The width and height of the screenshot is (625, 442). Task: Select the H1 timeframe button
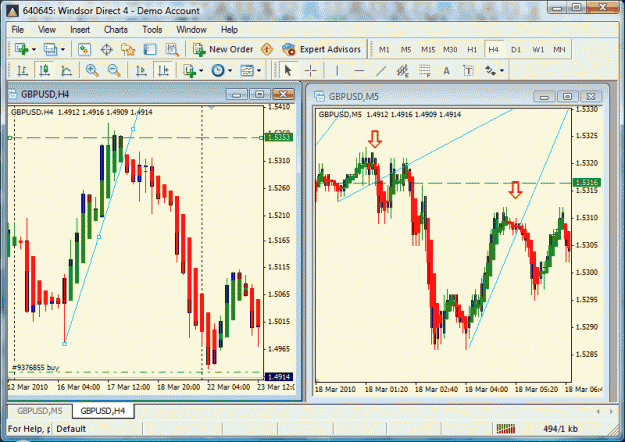pyautogui.click(x=472, y=49)
